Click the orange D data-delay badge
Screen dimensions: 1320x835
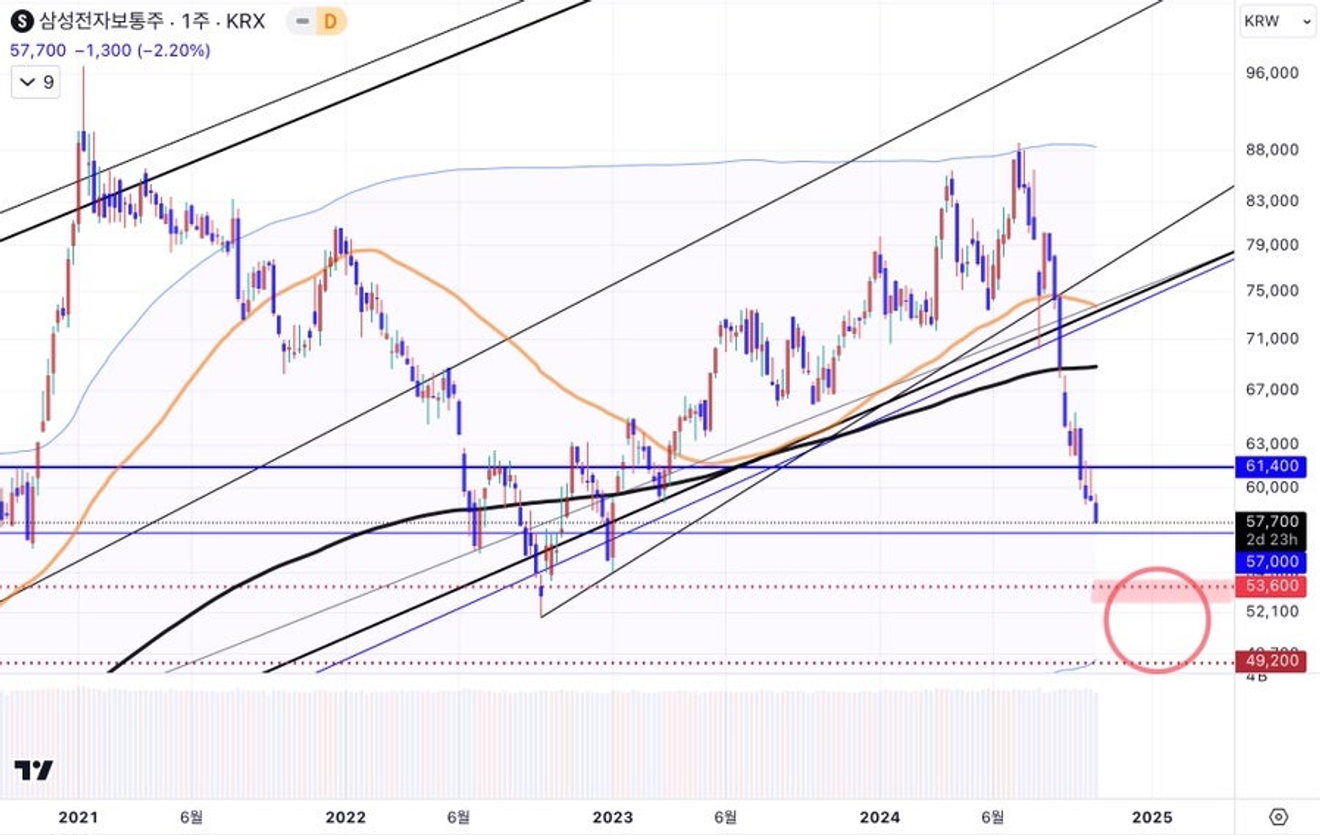[332, 21]
